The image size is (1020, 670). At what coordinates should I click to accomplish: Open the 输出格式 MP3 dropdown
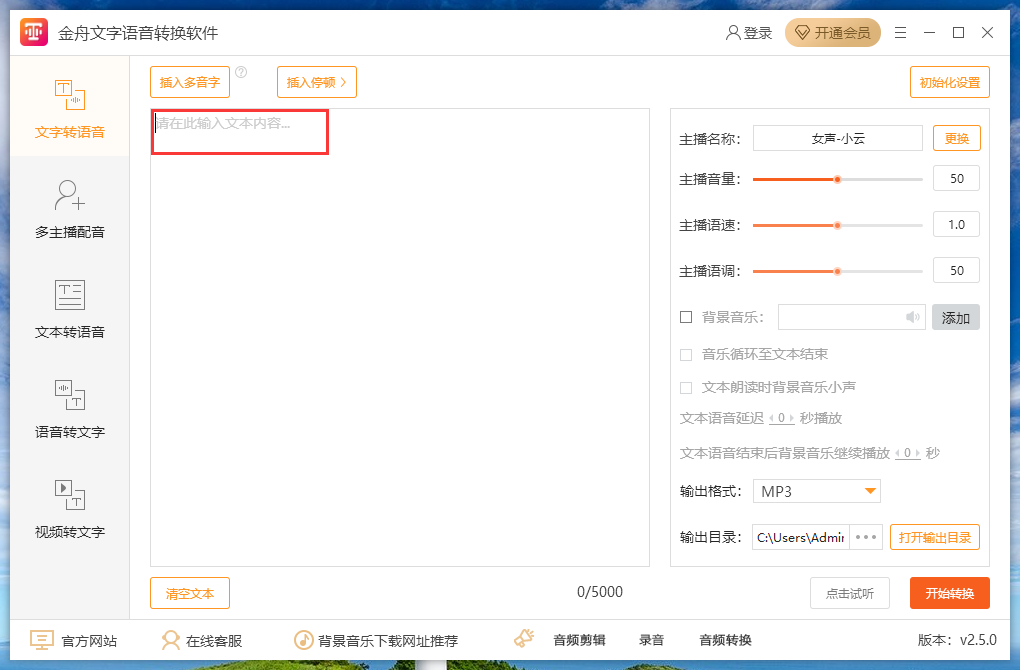[817, 491]
